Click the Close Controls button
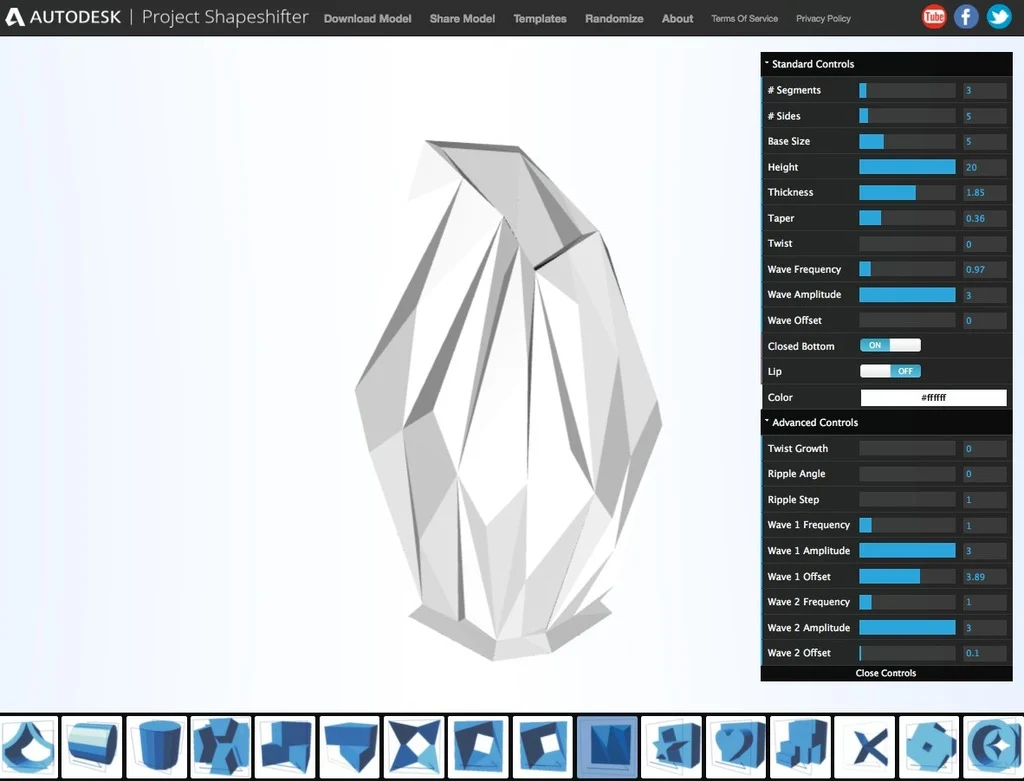Image resolution: width=1024 pixels, height=781 pixels. click(886, 673)
